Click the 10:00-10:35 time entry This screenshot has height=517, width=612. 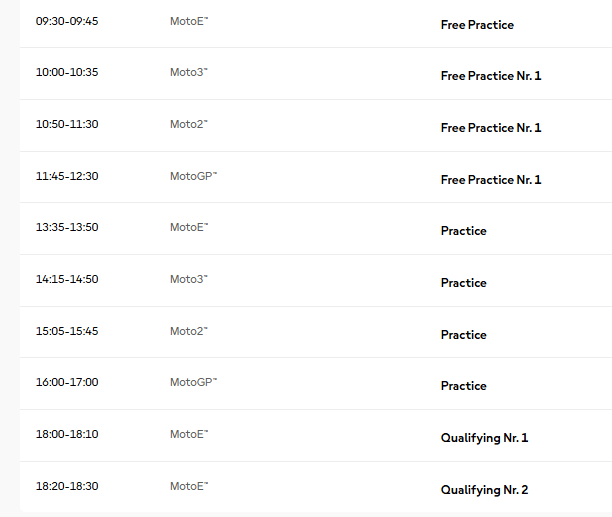click(67, 72)
